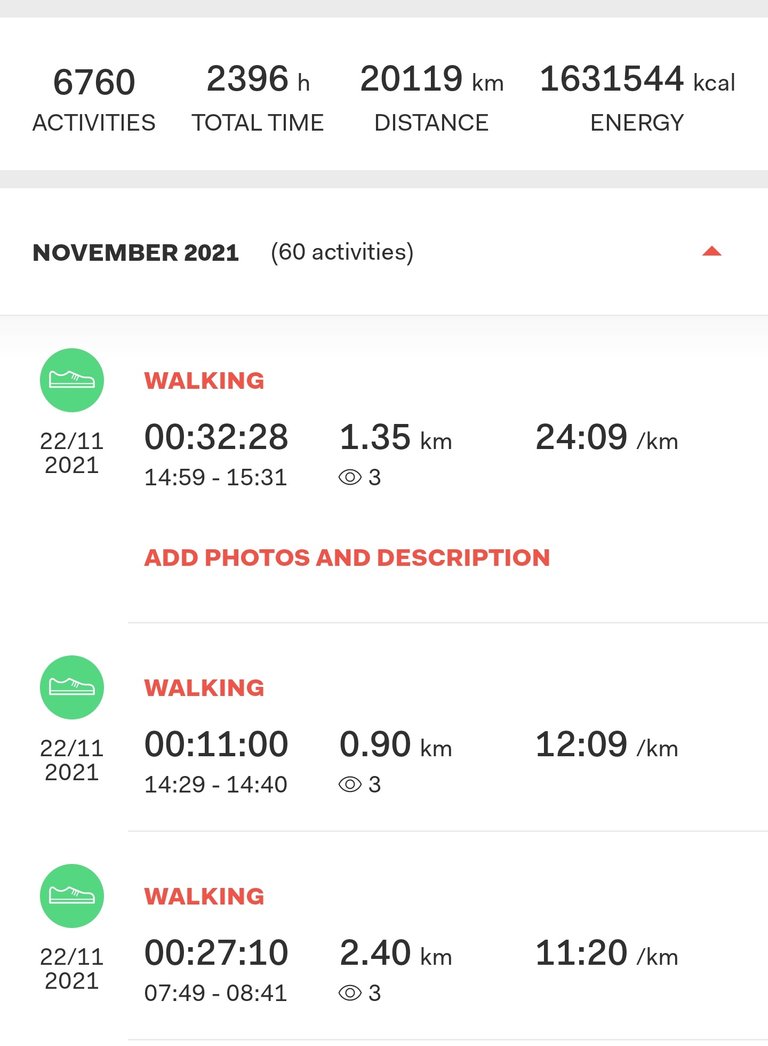Select the 1631544 kcal Energy stat

637,99
